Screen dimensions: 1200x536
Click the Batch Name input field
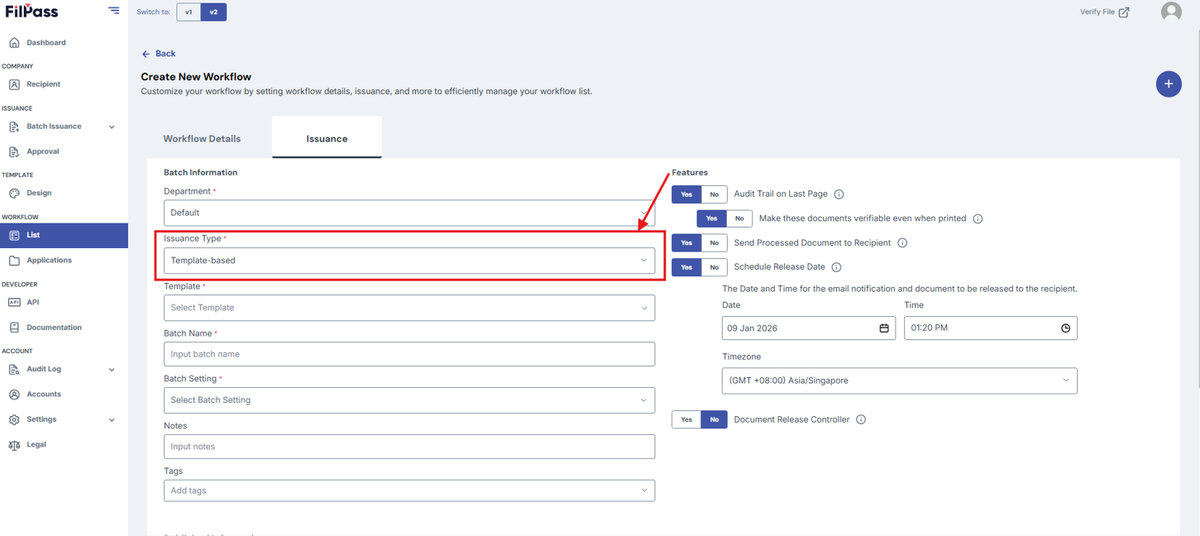click(x=409, y=354)
